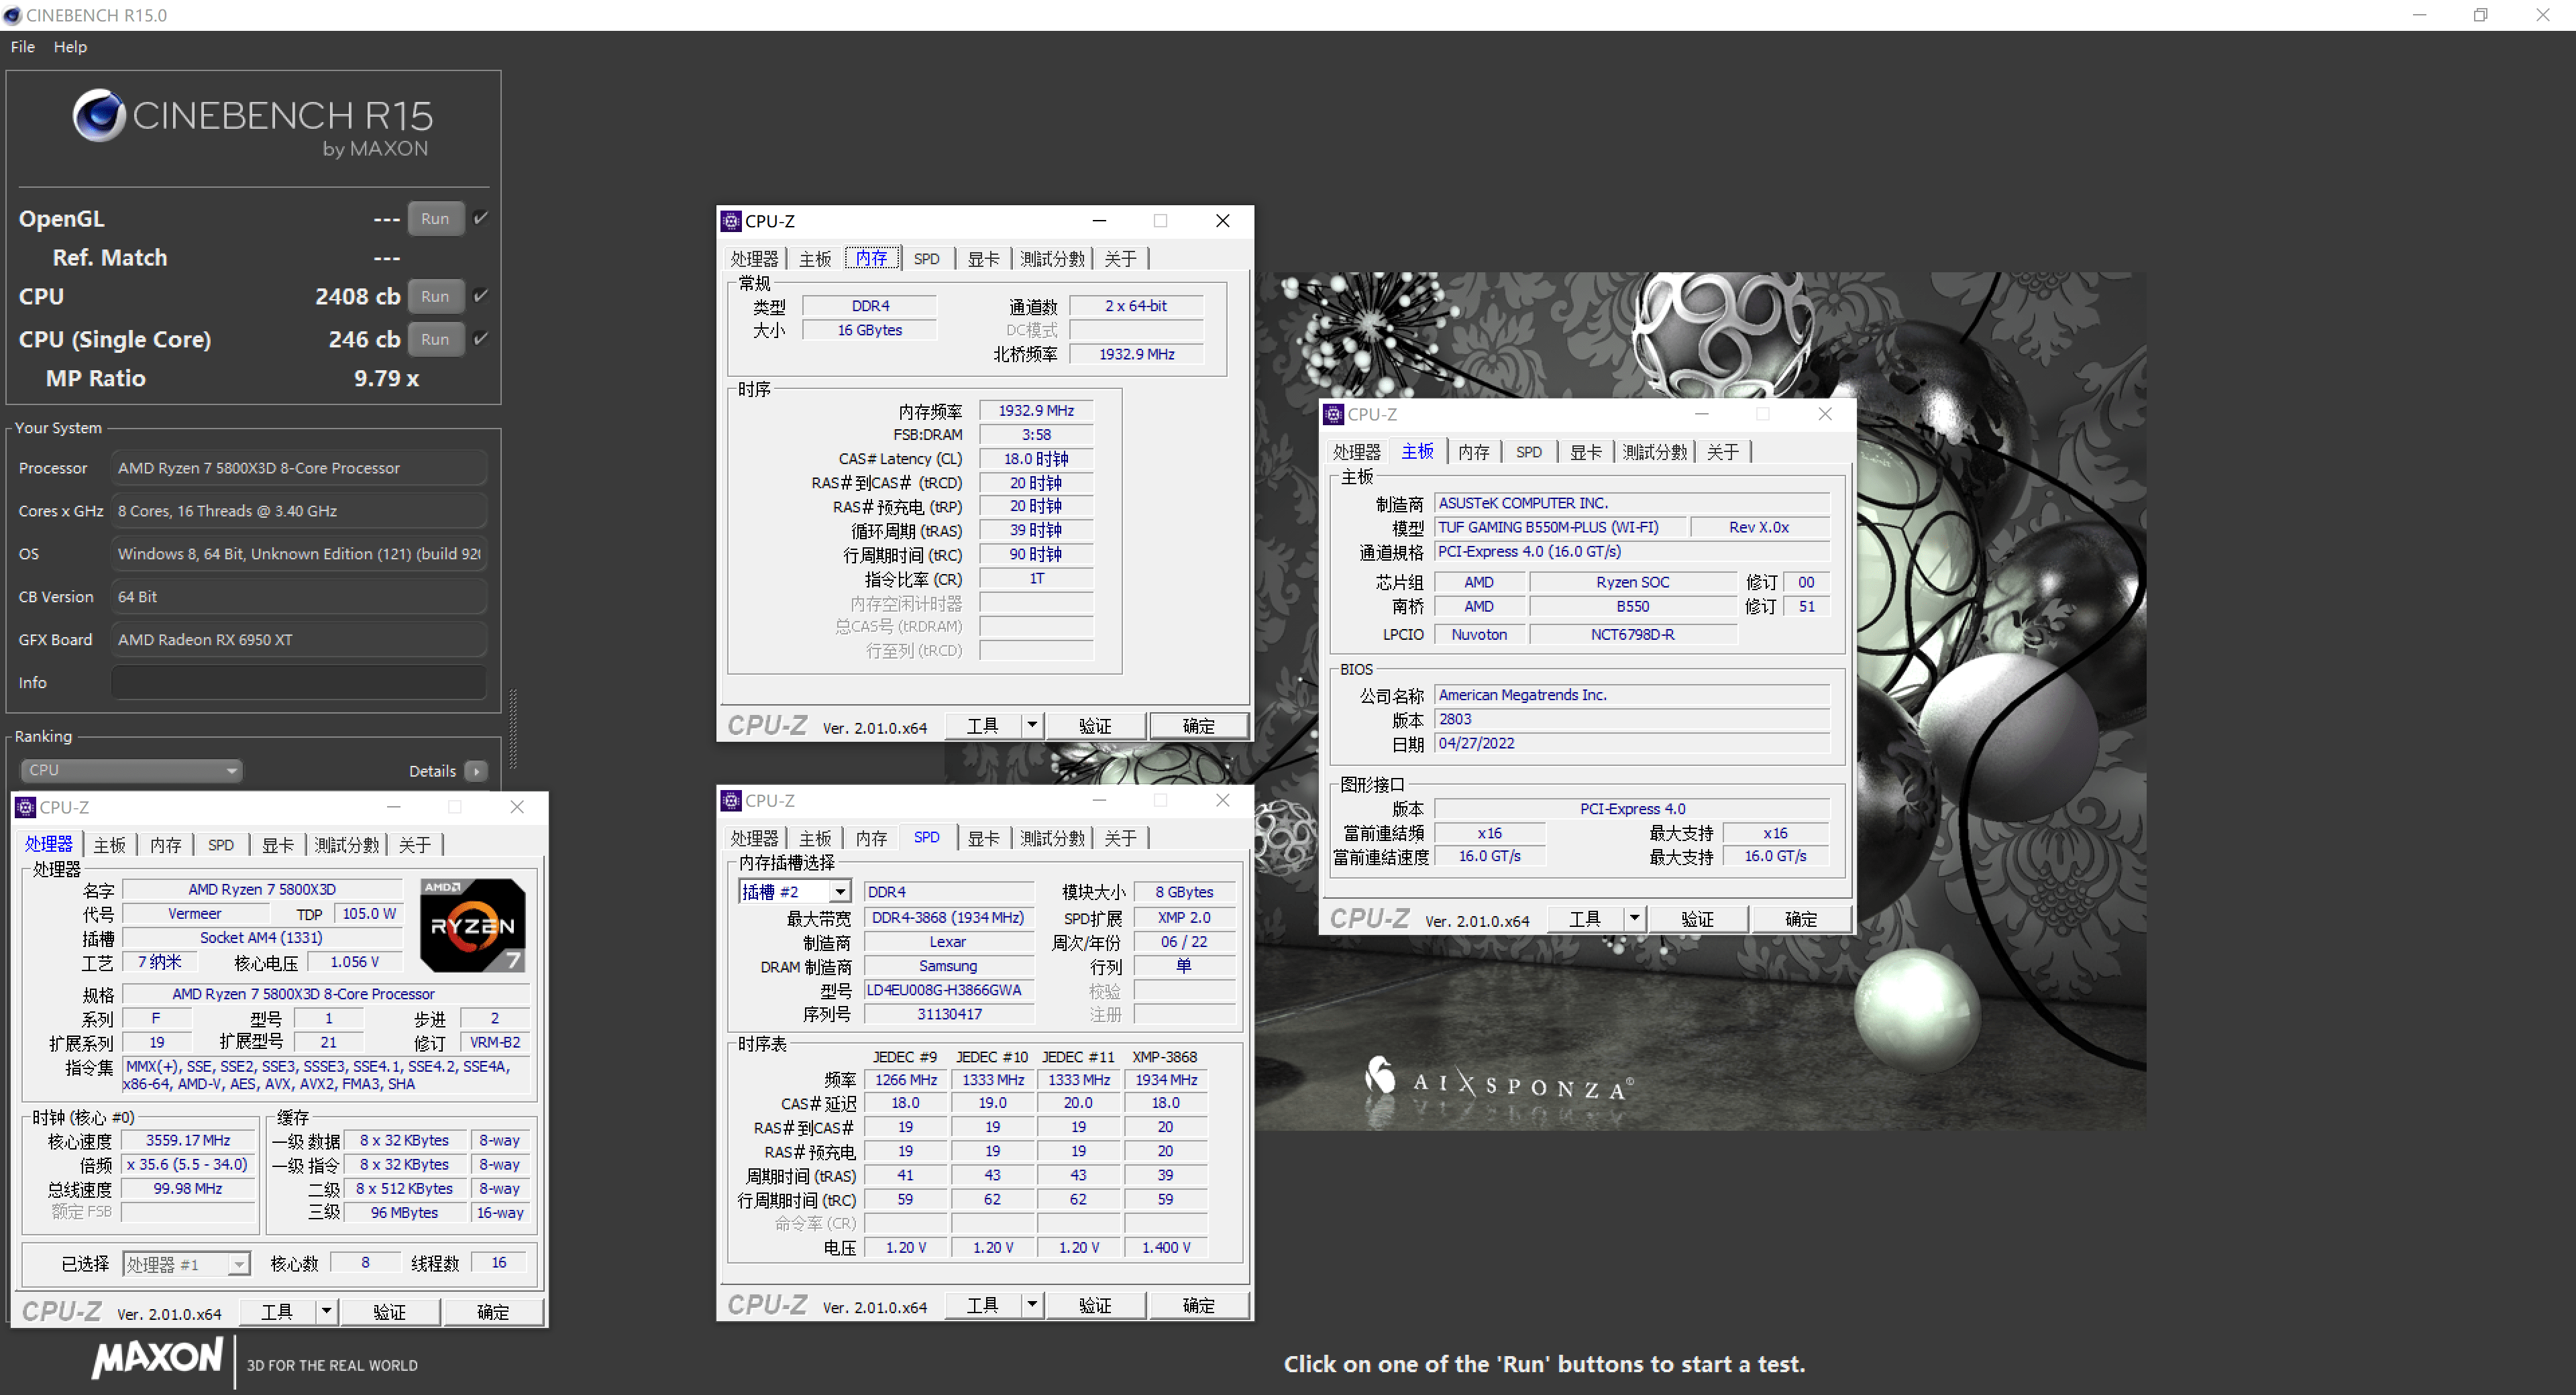This screenshot has width=2576, height=1395.
Task: Click the BIOS version 2803 value
Action: 1631,719
